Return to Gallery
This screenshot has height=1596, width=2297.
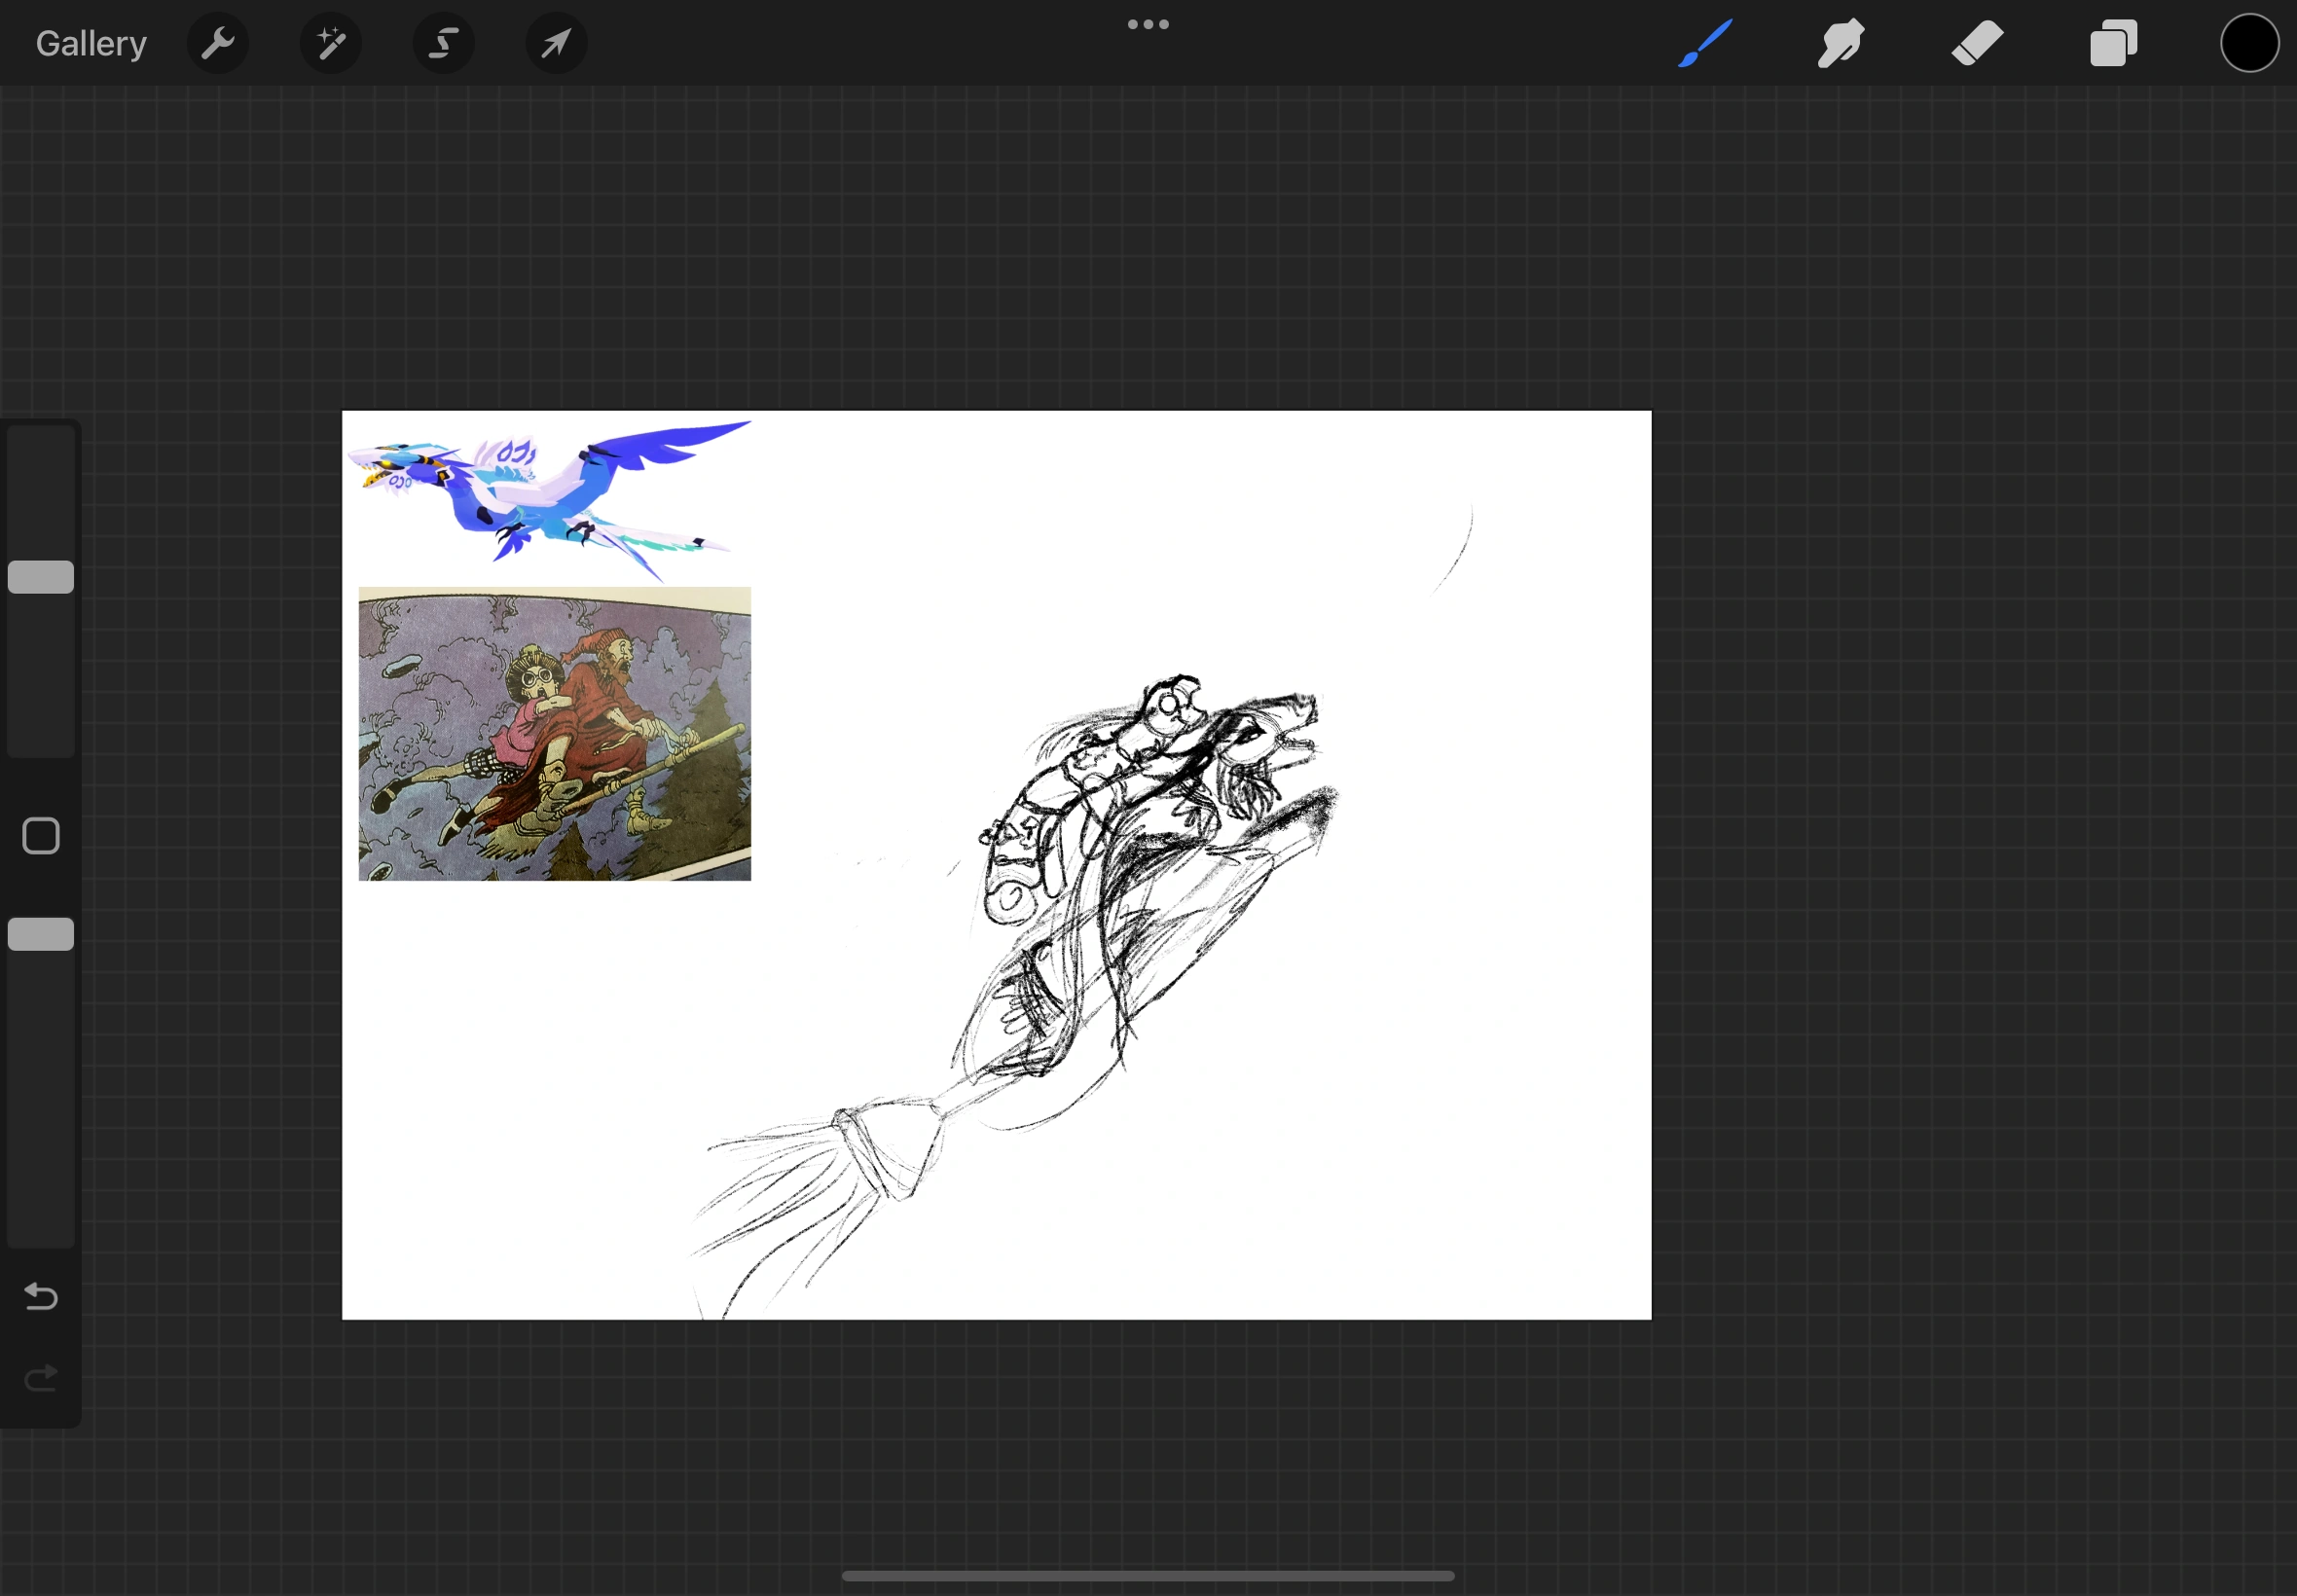point(91,43)
